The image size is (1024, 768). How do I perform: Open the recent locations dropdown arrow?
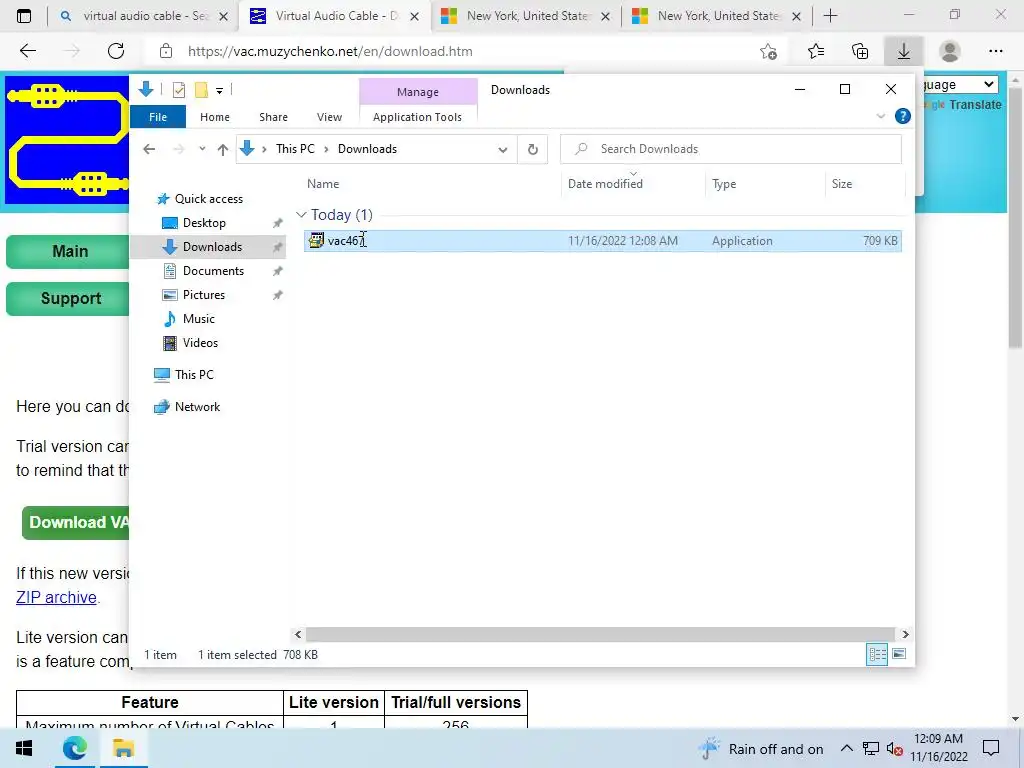(202, 149)
